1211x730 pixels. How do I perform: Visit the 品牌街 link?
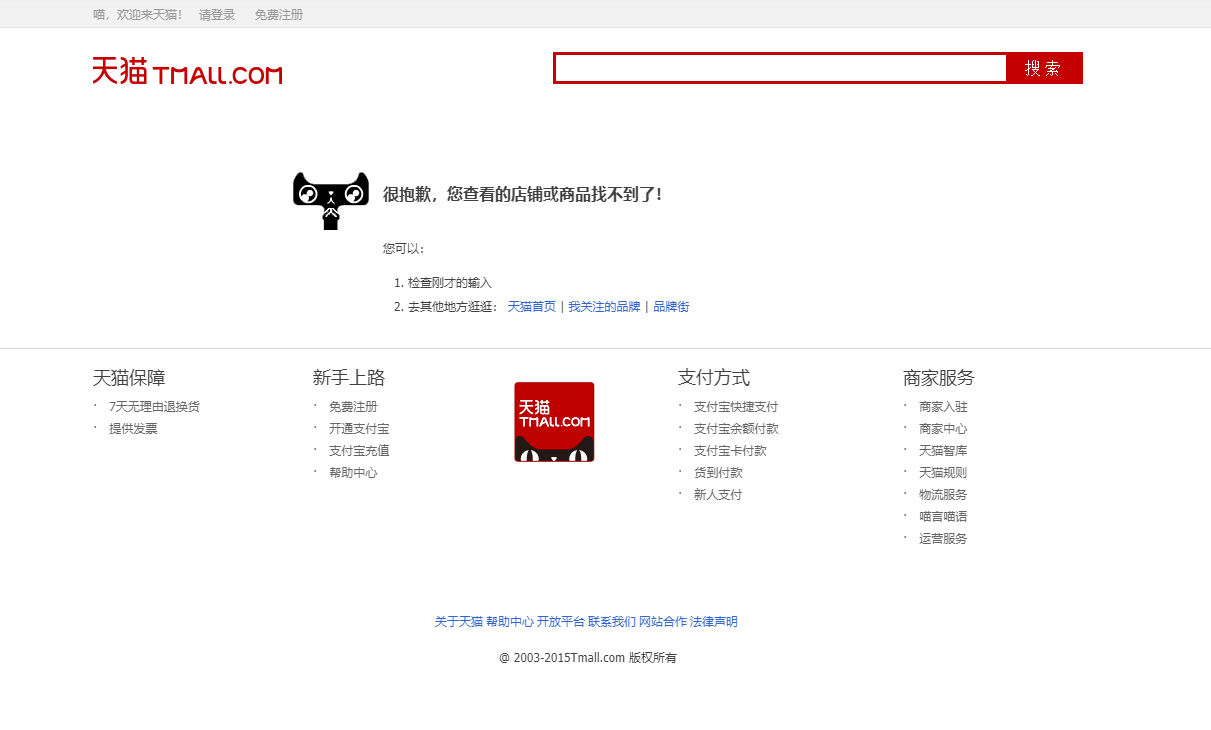[x=671, y=307]
